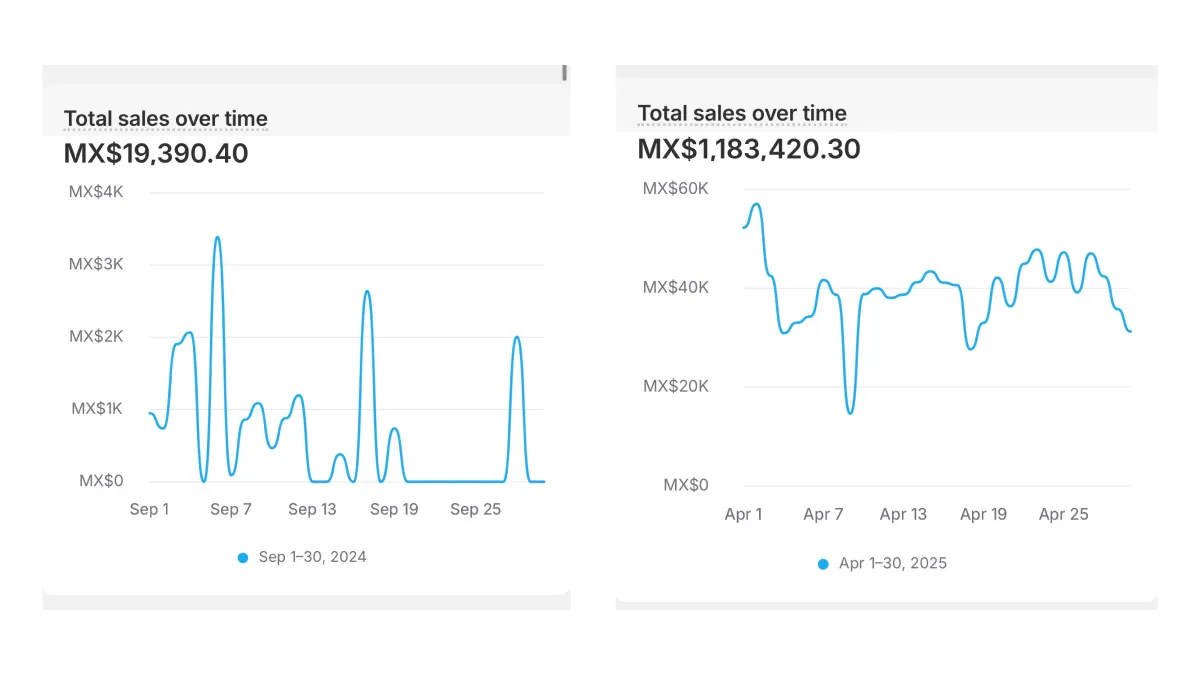1200x675 pixels.
Task: Click the highest peak in the September chart
Action: point(217,238)
